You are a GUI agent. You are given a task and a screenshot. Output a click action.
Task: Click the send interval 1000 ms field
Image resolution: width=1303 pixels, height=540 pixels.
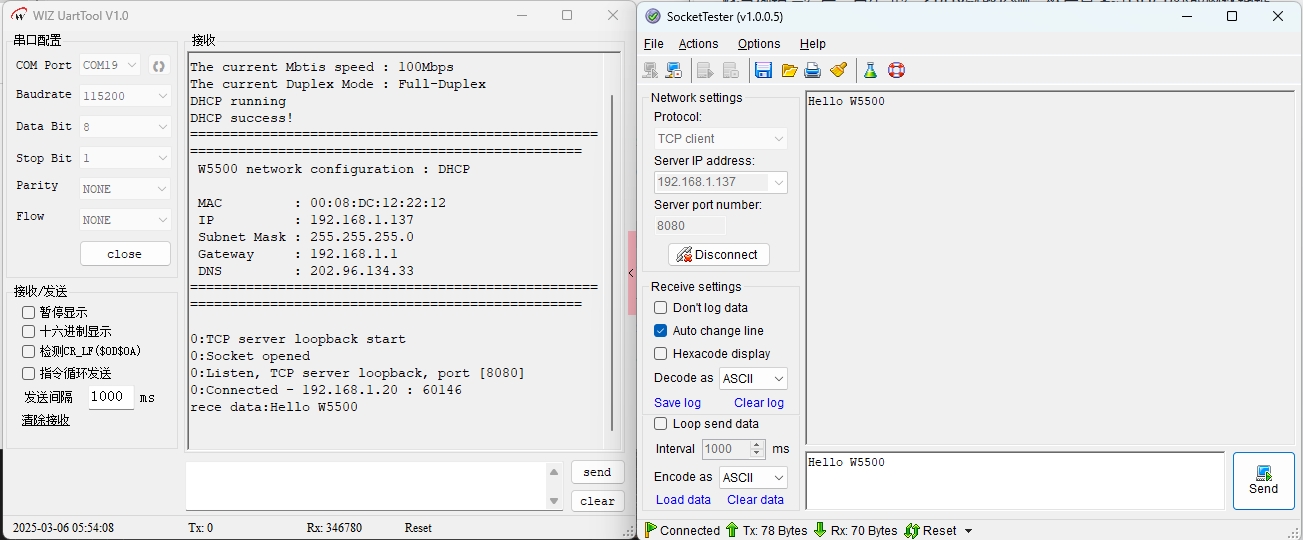pos(110,397)
